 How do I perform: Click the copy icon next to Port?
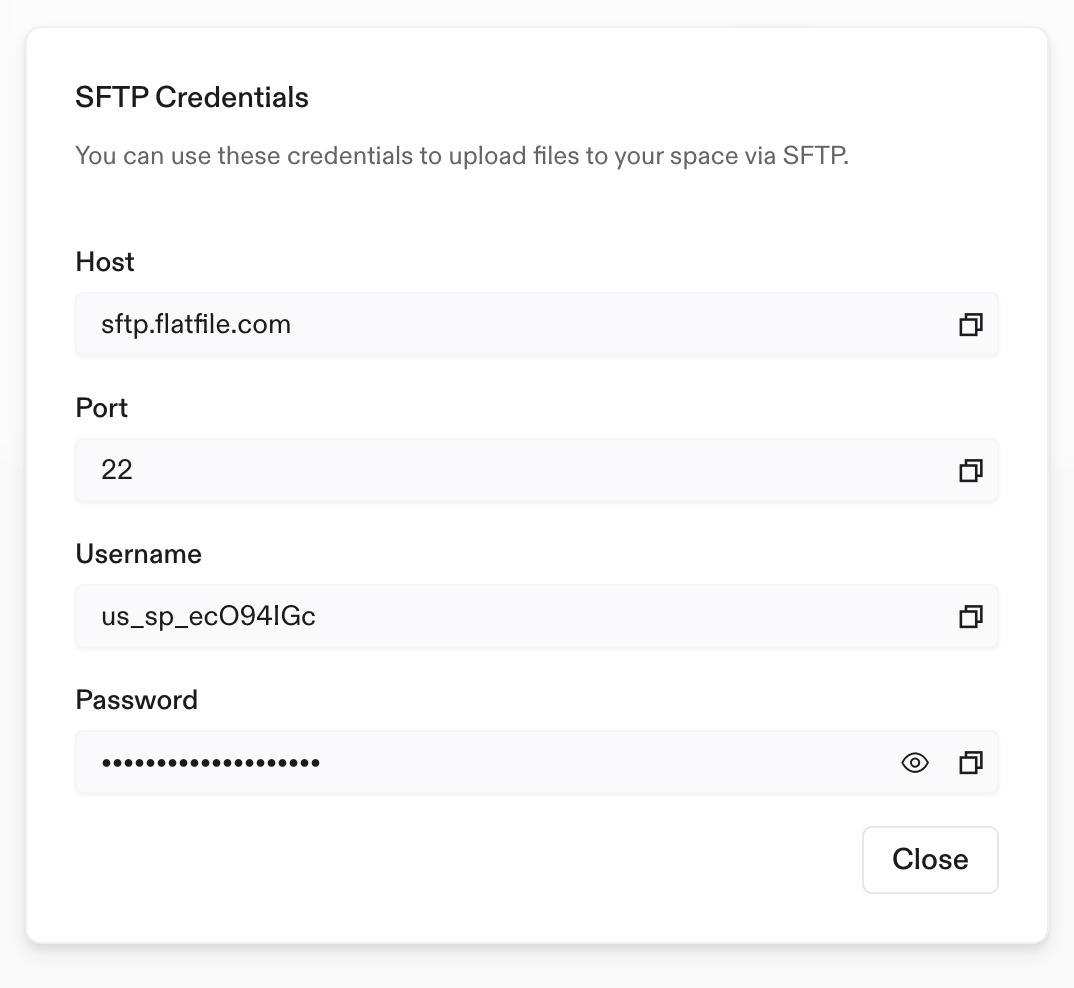point(969,470)
